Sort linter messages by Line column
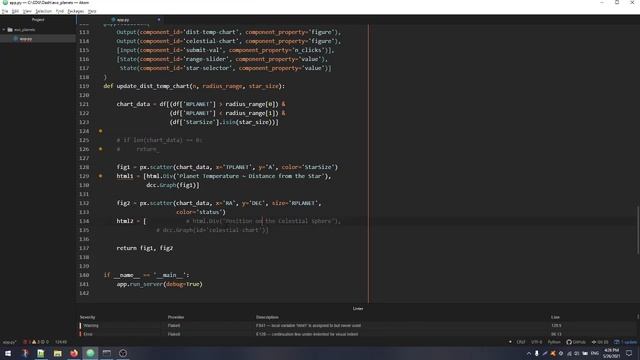The image size is (640, 360). click(556, 317)
